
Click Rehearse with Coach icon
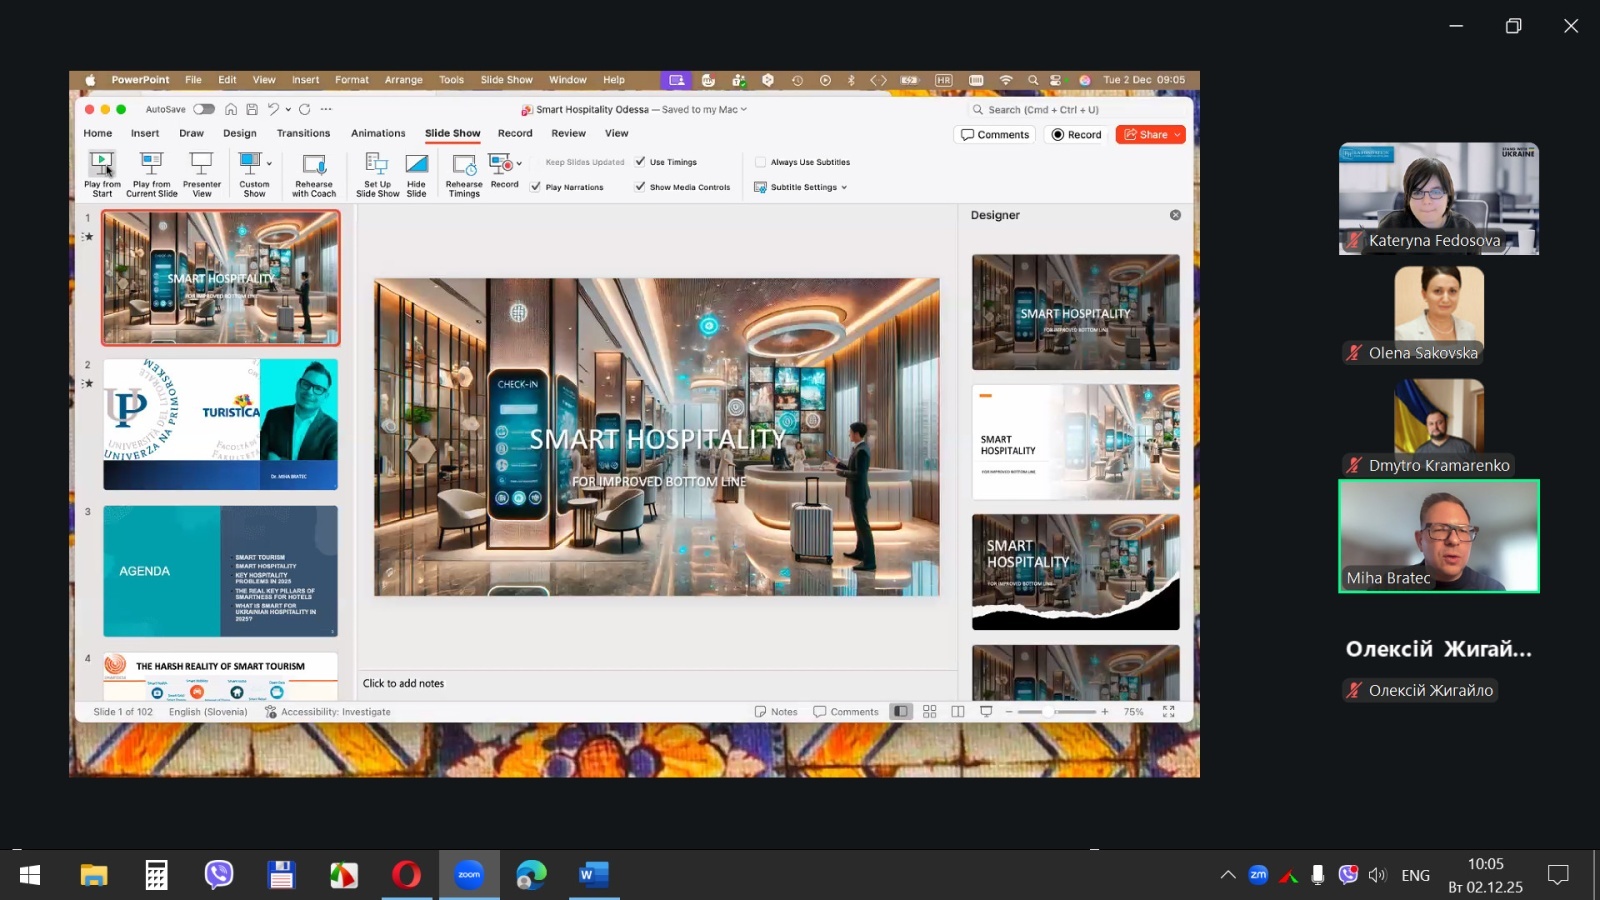click(x=314, y=165)
